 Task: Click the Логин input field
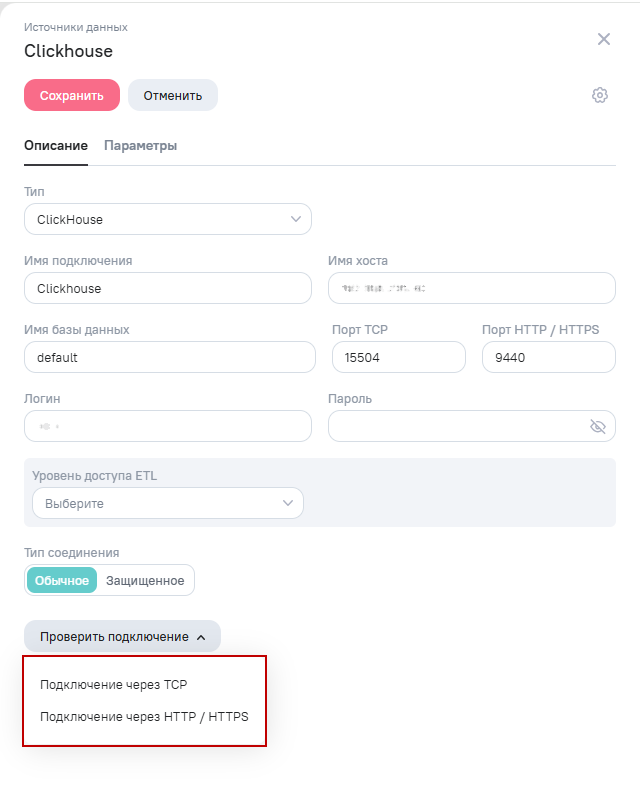[168, 426]
